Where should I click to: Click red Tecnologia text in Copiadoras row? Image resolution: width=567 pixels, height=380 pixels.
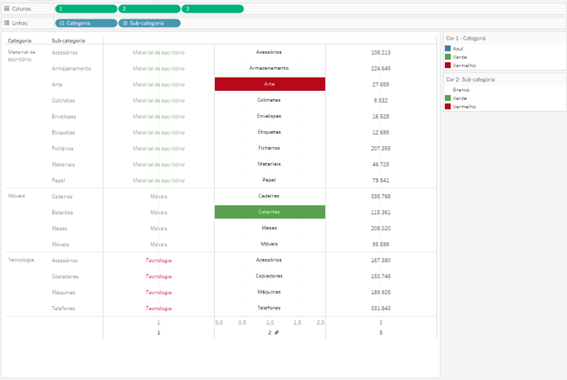159,276
